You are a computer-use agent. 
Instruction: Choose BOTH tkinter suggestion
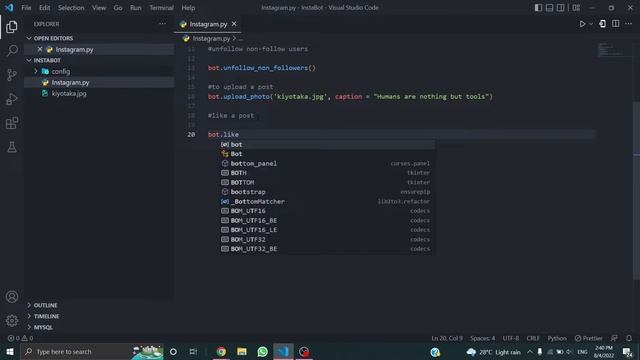click(327, 173)
